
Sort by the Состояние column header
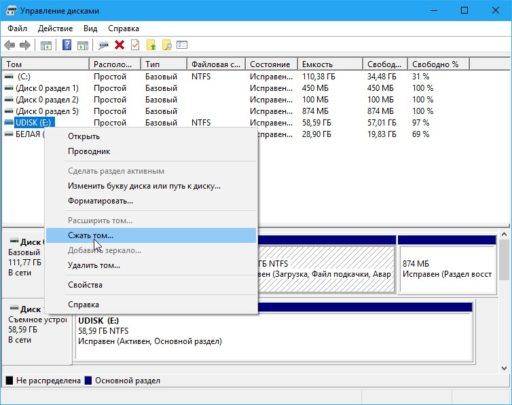pyautogui.click(x=271, y=64)
